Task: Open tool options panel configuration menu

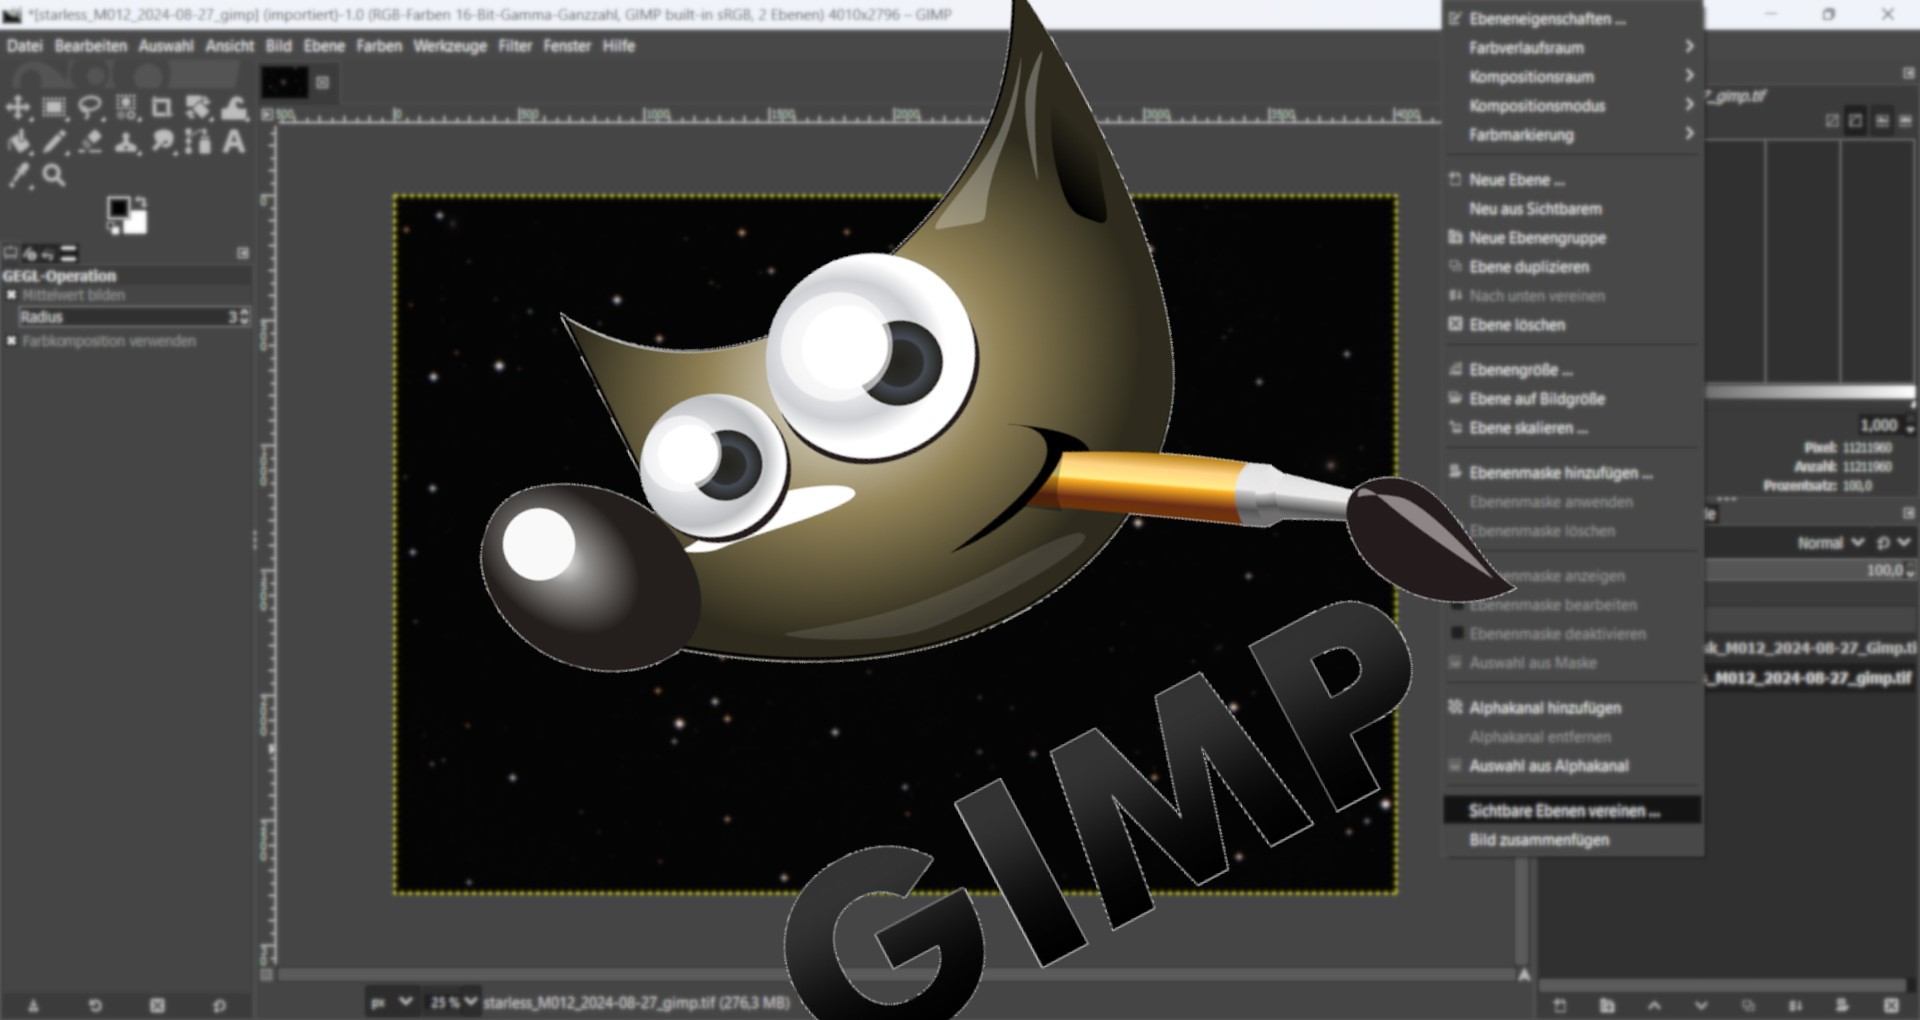Action: point(243,253)
